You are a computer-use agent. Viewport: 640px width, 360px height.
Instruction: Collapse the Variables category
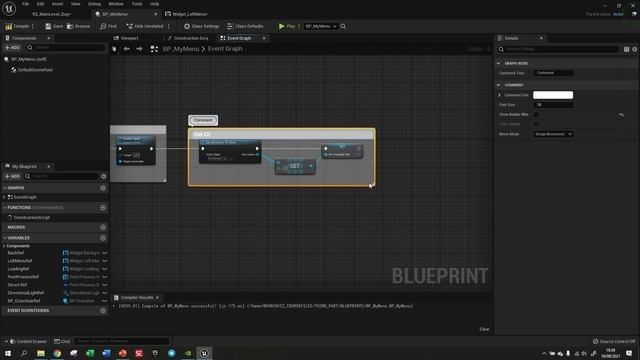(4, 238)
